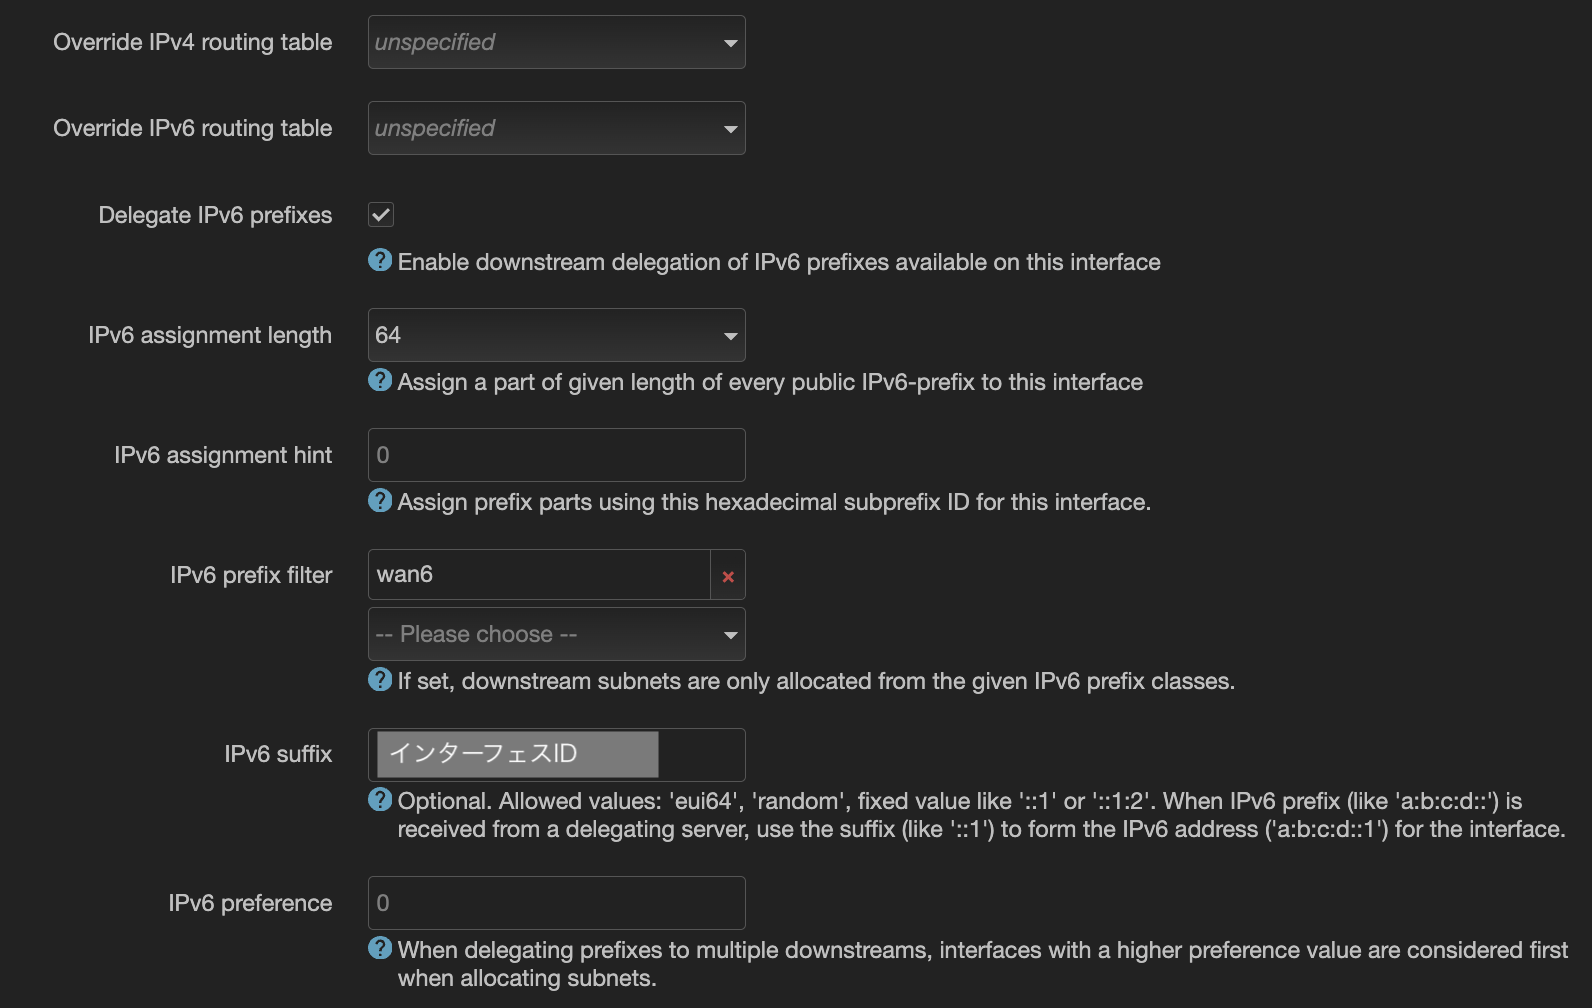Click the IPv6 preference input field

(x=556, y=903)
